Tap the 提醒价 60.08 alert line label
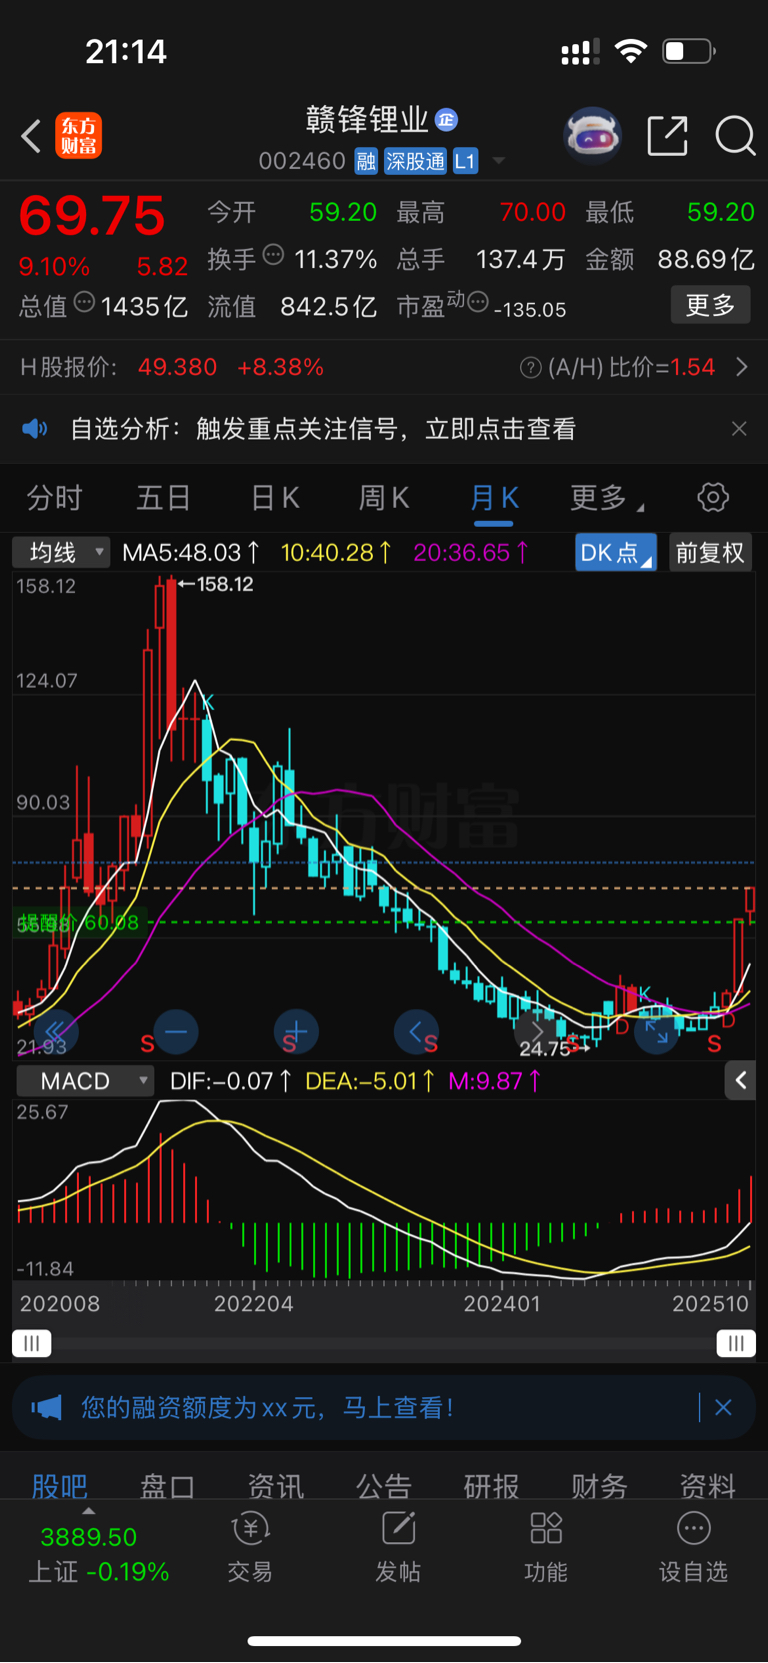This screenshot has height=1663, width=768. coord(80,922)
